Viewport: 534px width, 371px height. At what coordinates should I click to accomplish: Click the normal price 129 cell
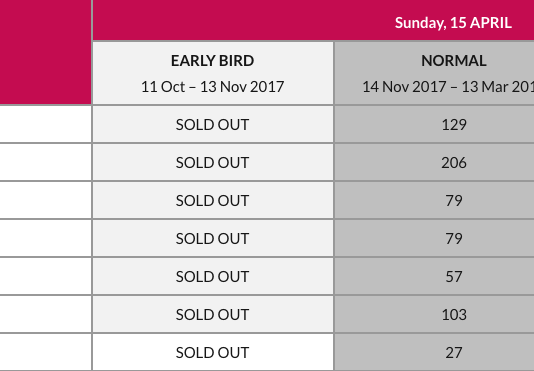(434, 124)
